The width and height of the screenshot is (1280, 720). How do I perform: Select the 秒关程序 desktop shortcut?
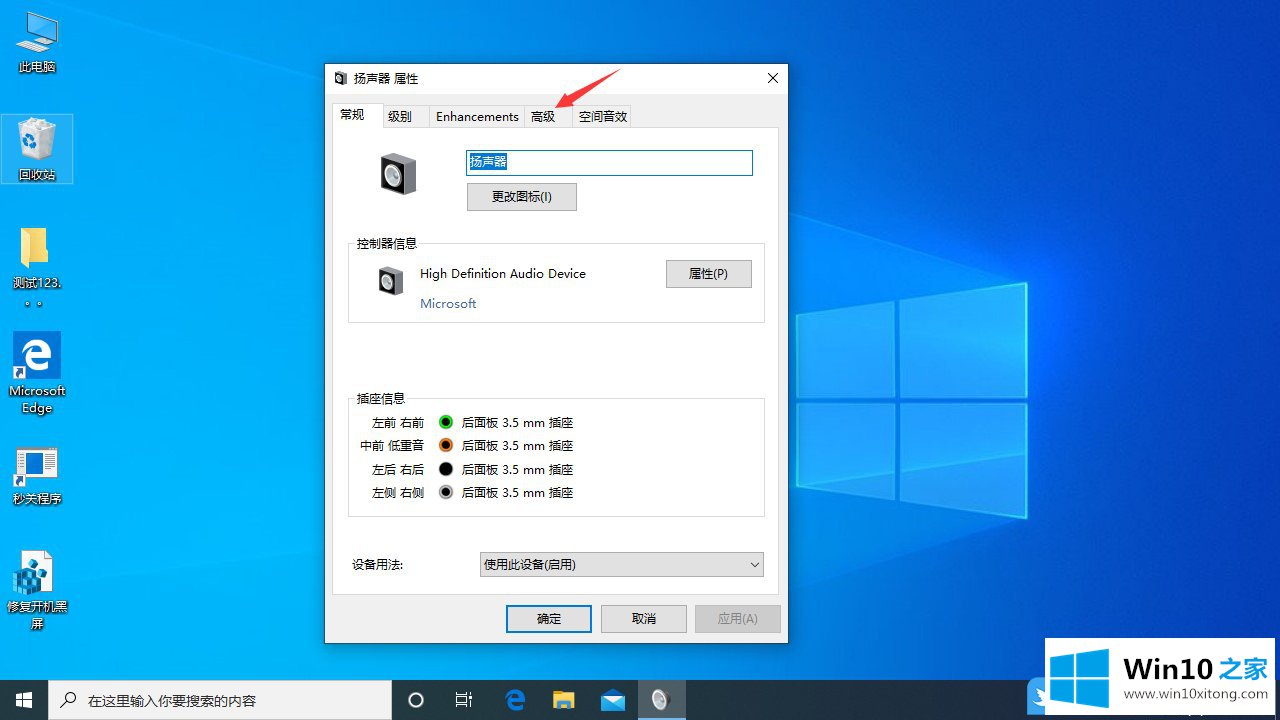pos(37,476)
